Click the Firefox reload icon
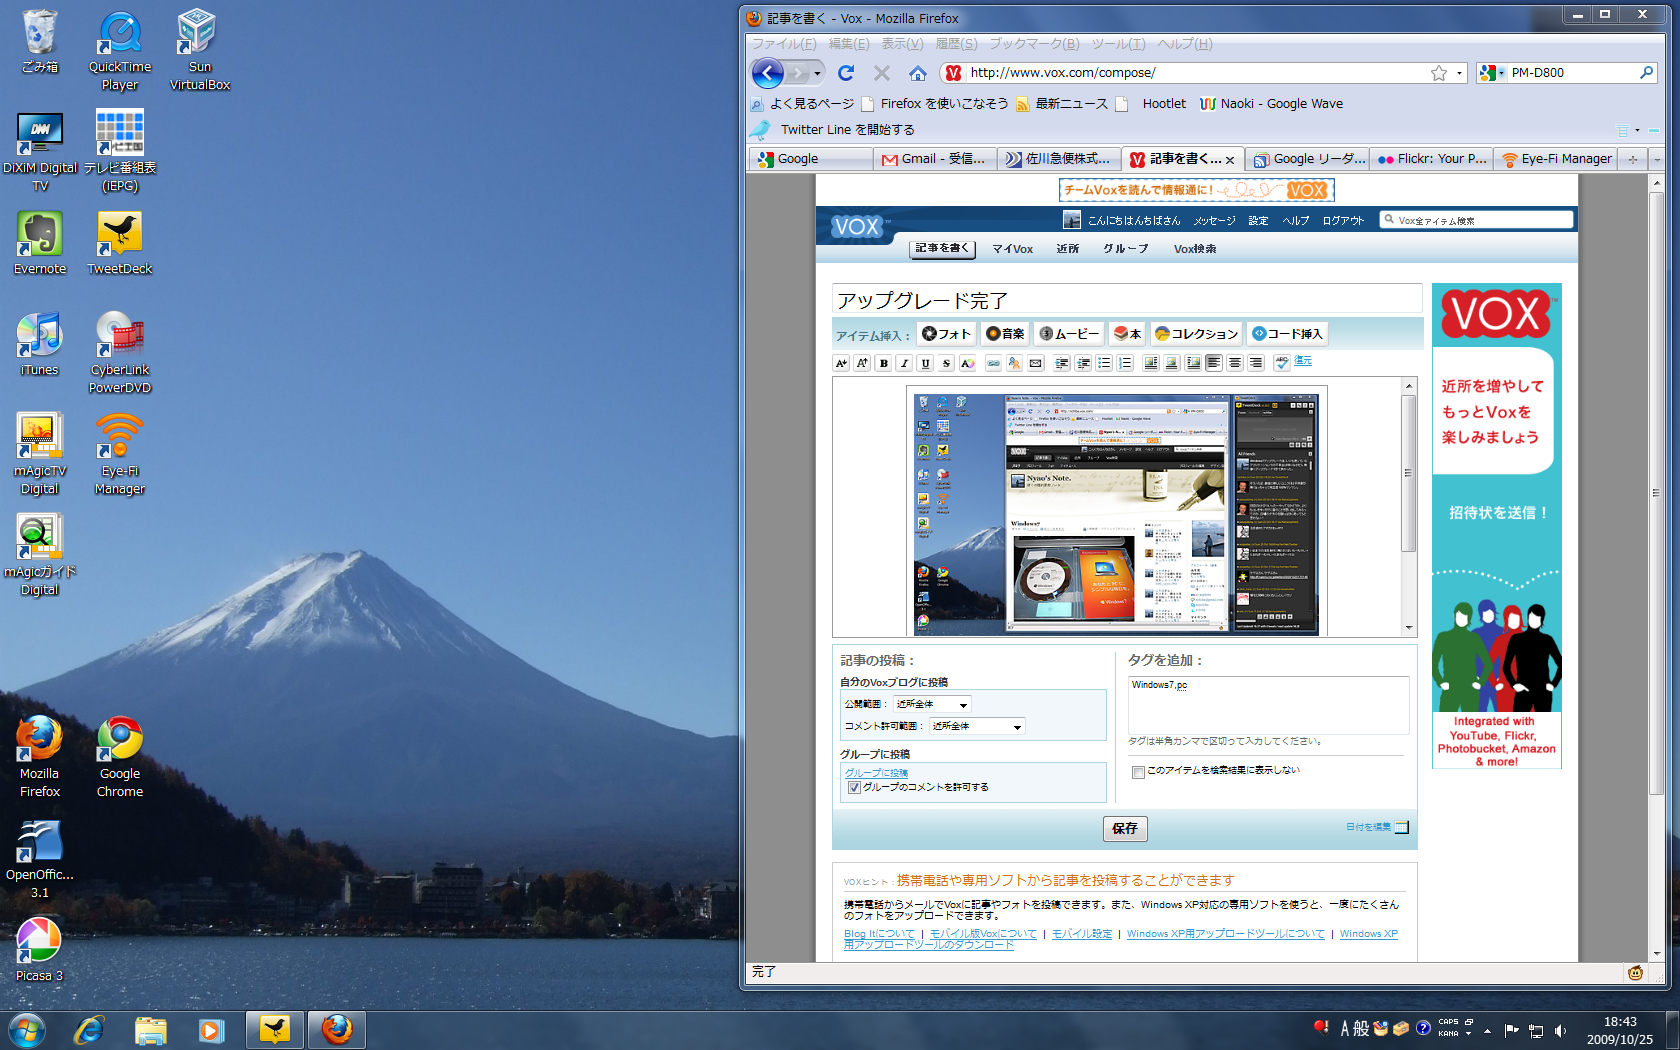1680x1050 pixels. [846, 73]
